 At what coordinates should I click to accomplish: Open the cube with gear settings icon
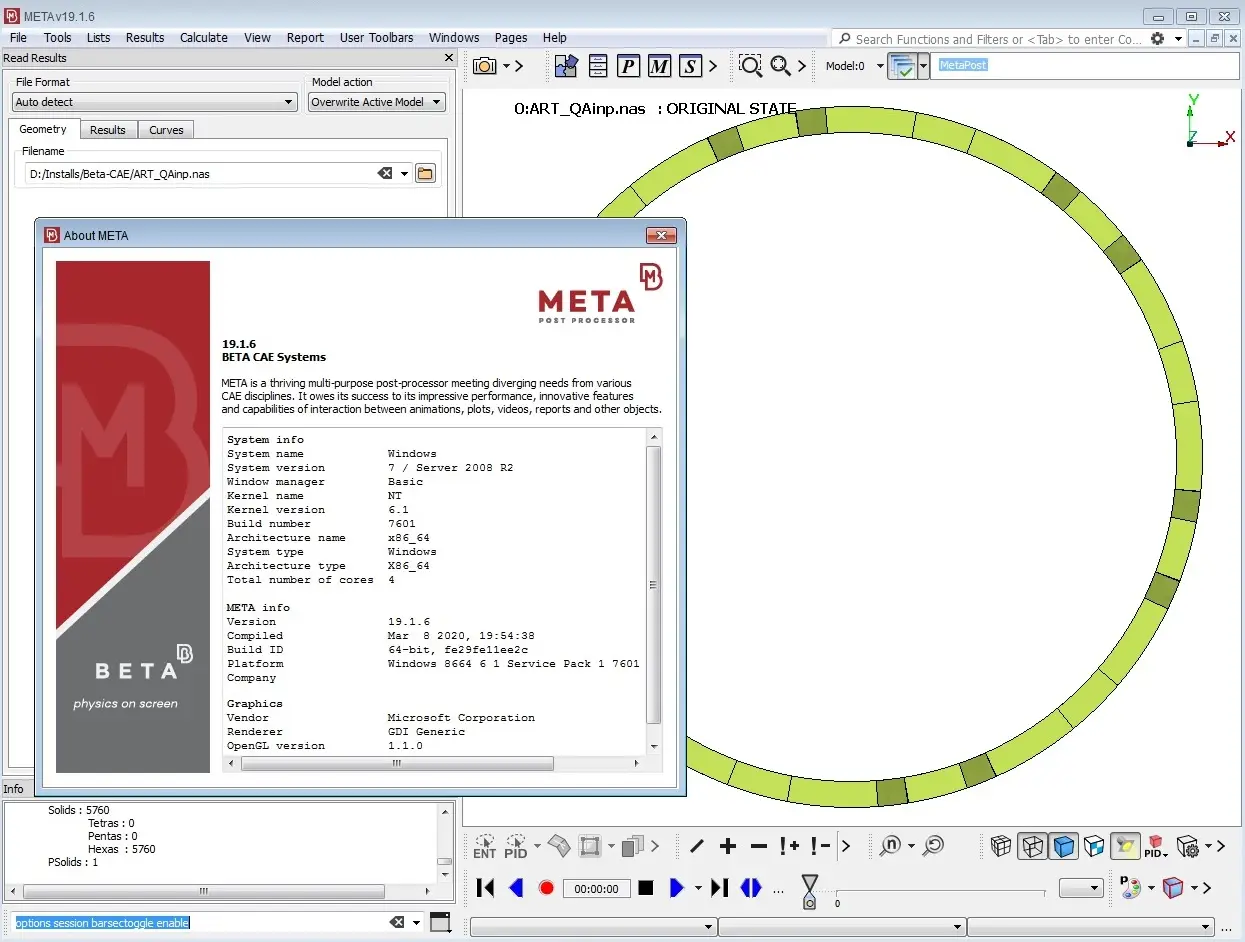tap(1187, 847)
